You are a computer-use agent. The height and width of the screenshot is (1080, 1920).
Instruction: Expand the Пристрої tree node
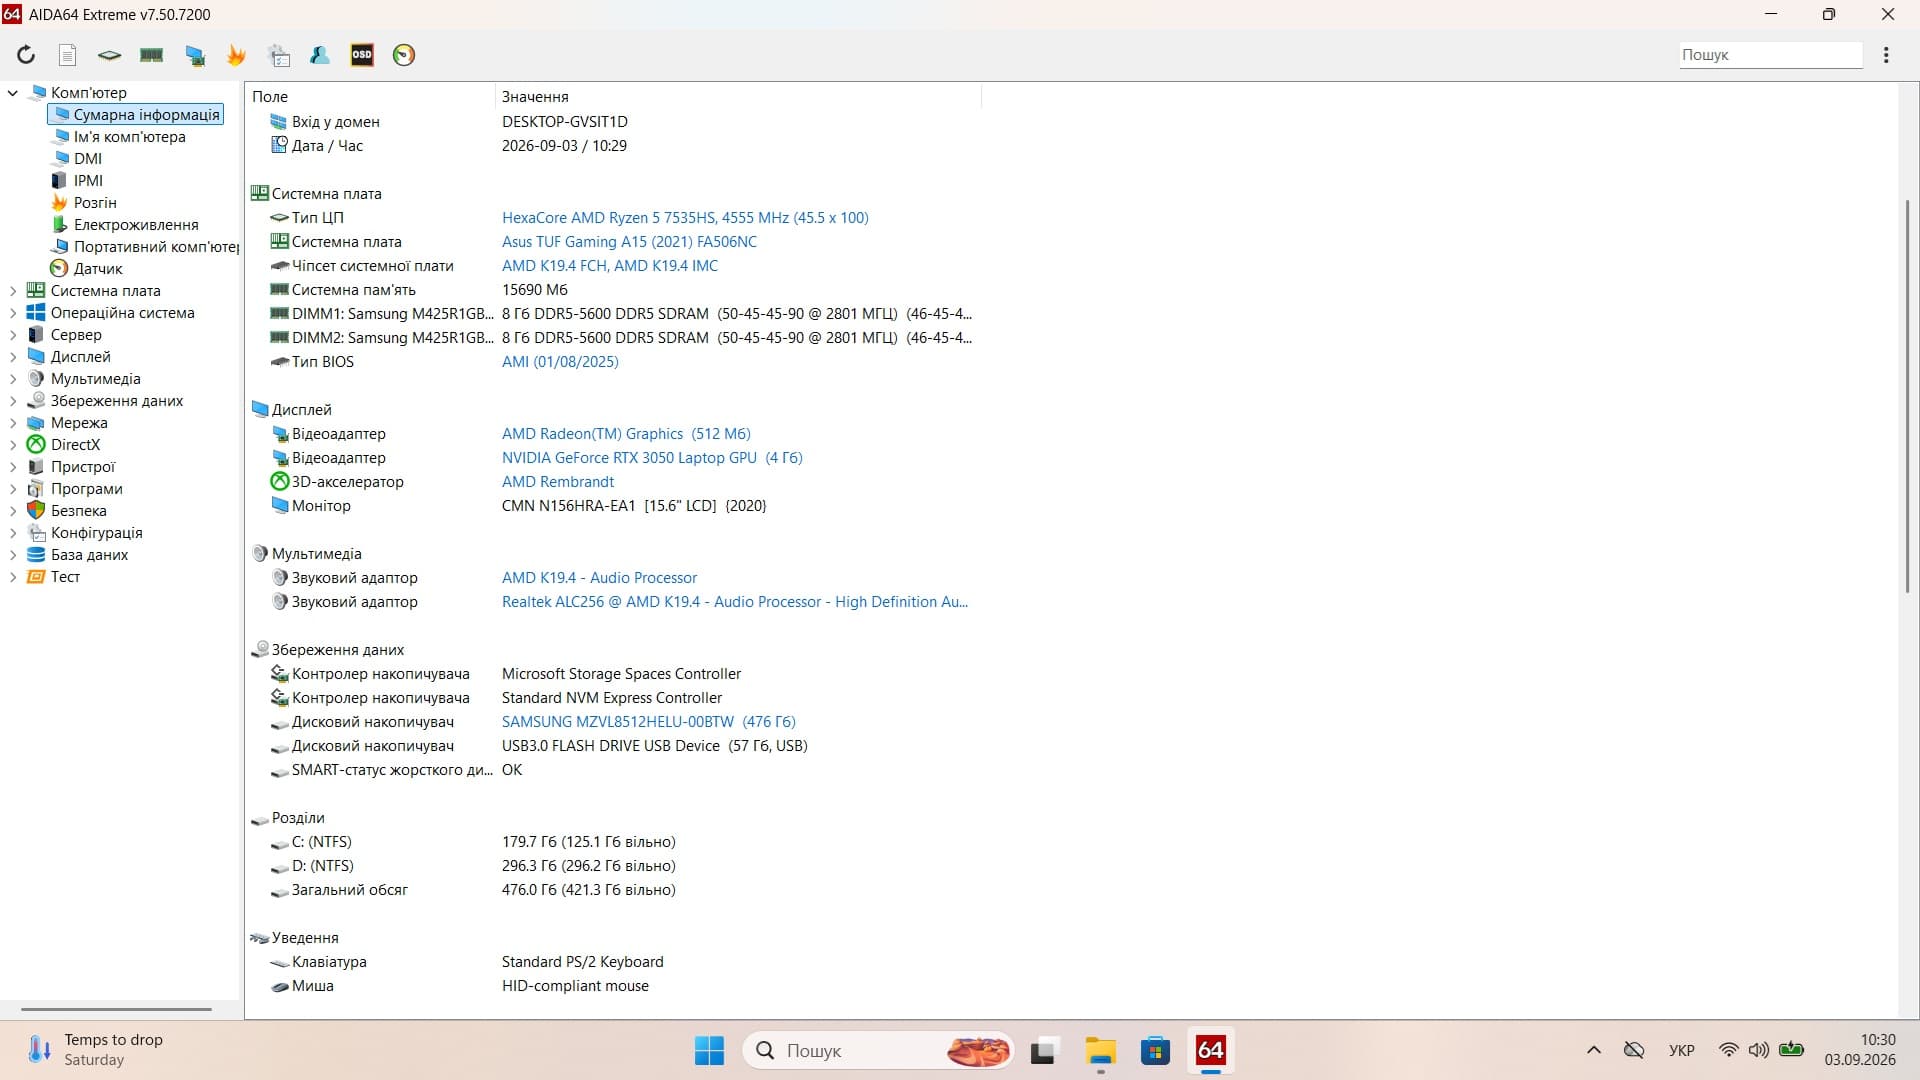tap(13, 467)
